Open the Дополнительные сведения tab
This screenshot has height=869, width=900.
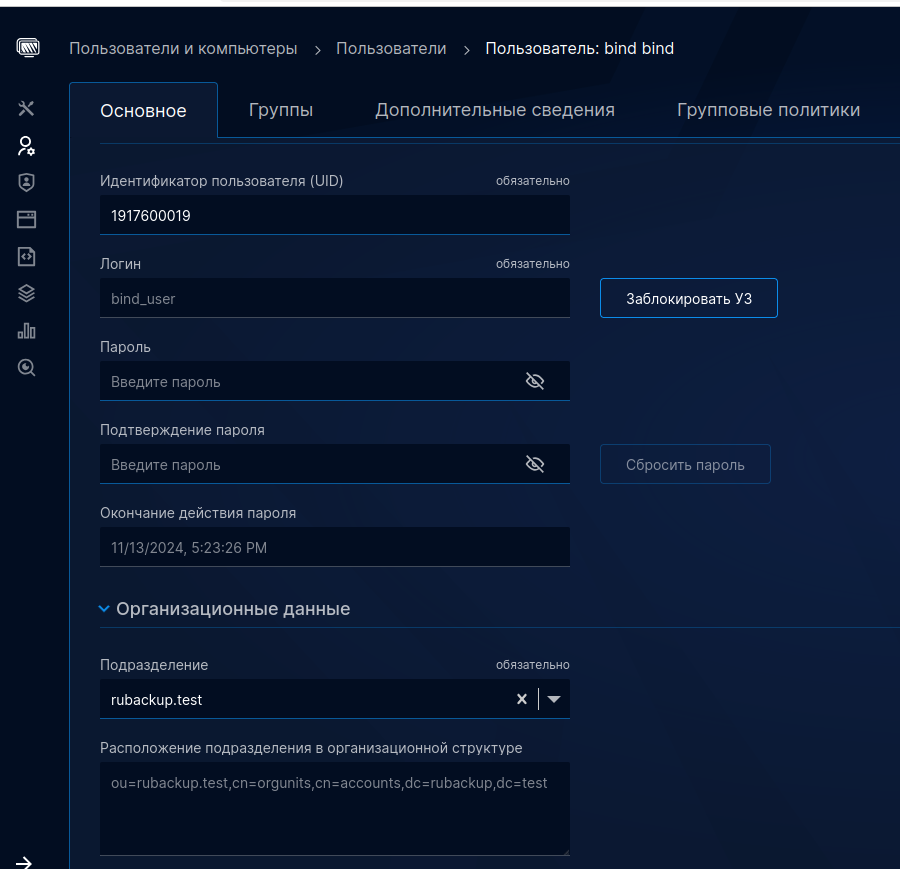[x=494, y=110]
